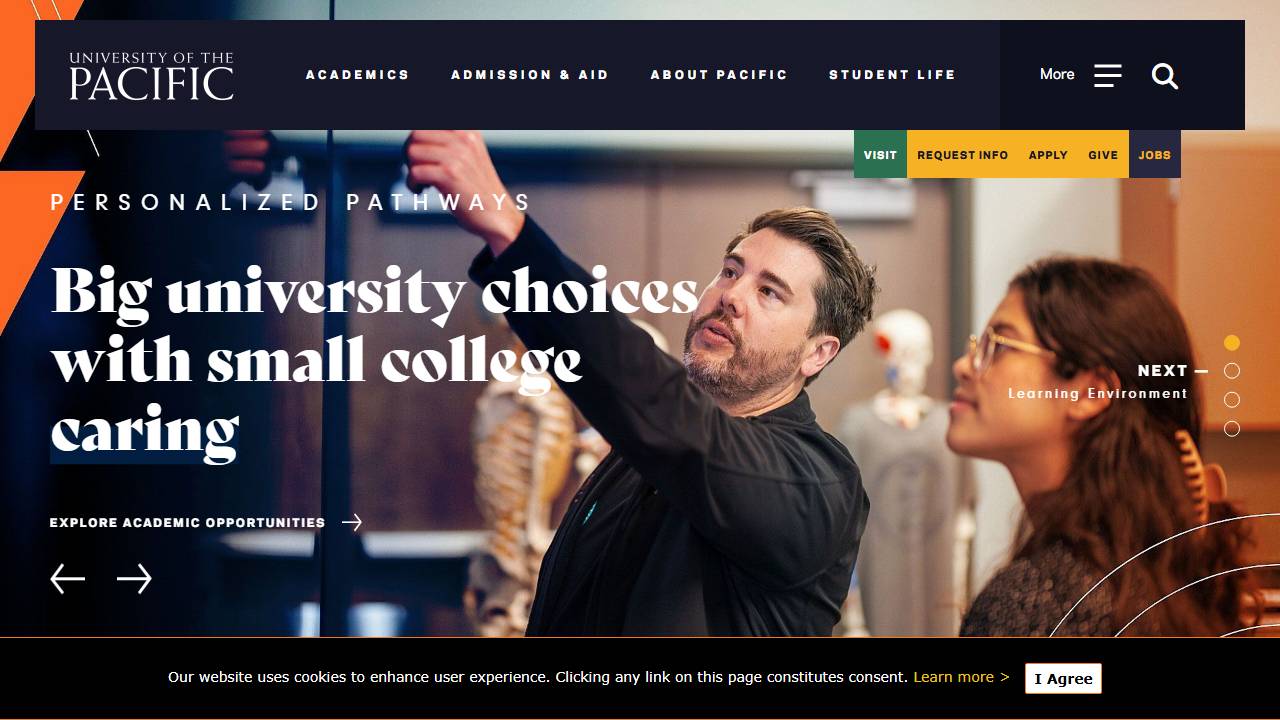Open the search magnifier icon
Viewport: 1280px width, 720px height.
pos(1165,76)
